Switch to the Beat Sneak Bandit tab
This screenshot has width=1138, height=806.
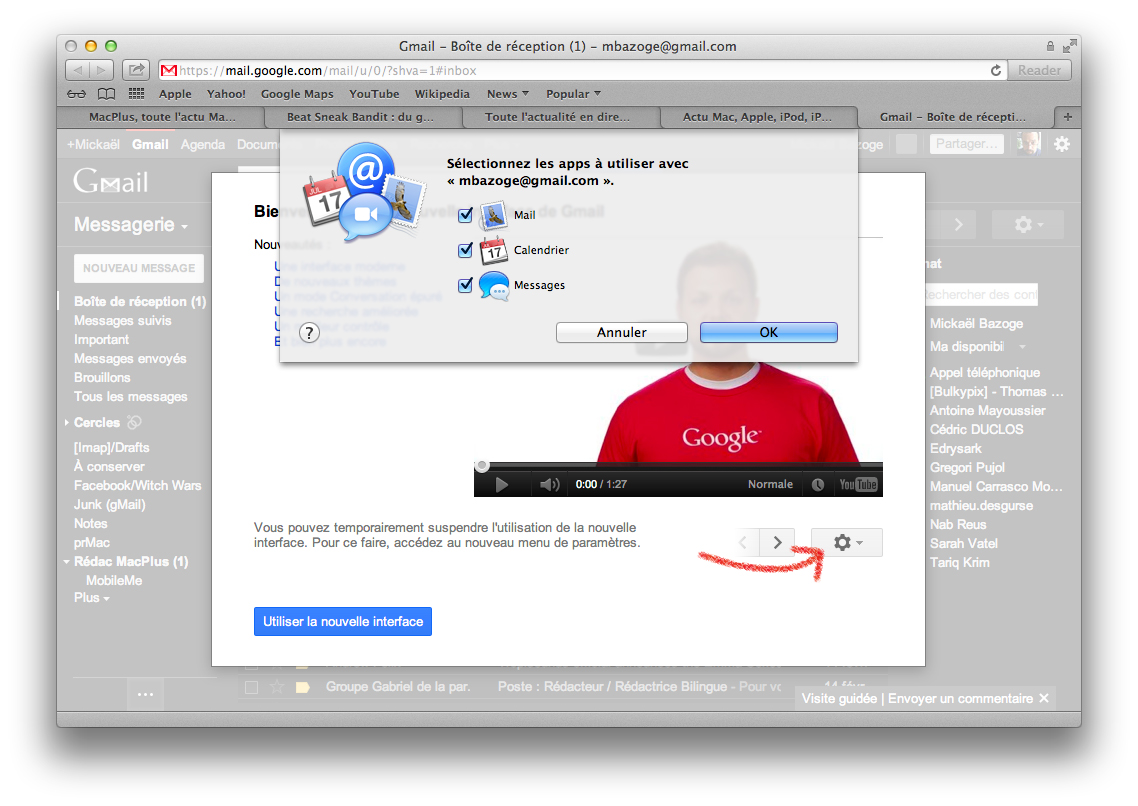pos(361,116)
